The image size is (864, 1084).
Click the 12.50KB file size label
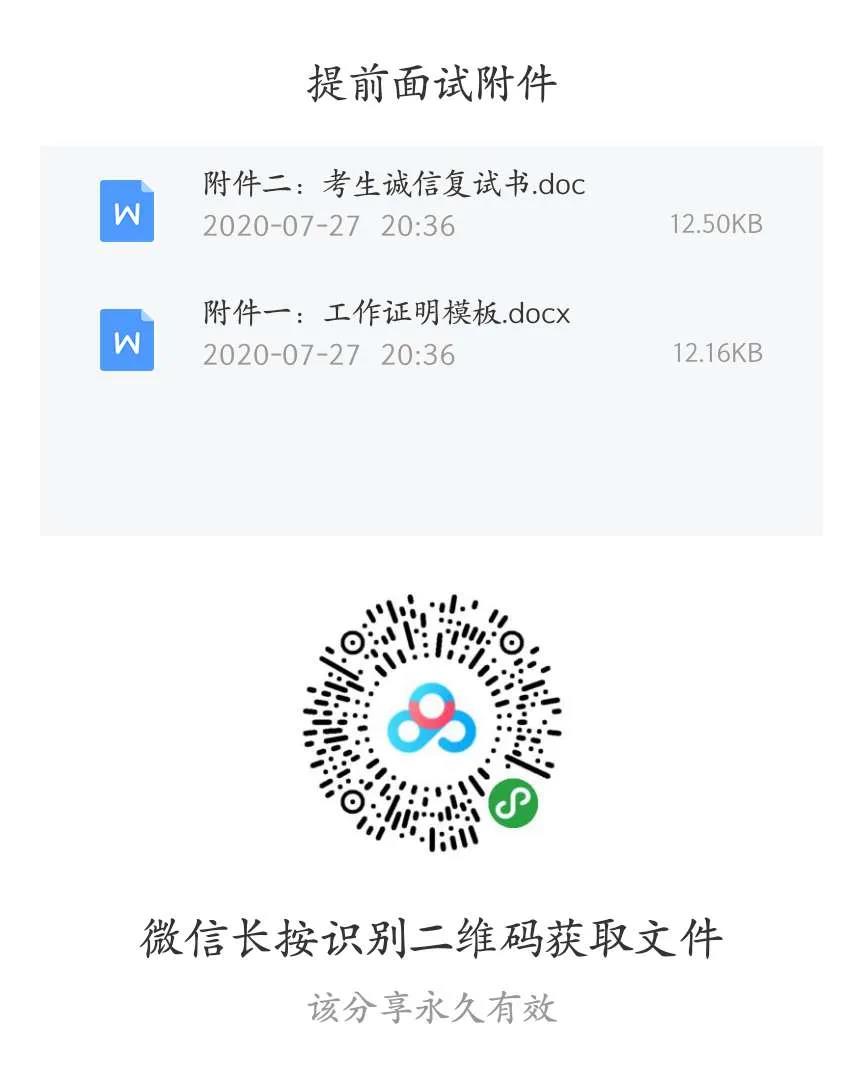coord(716,224)
